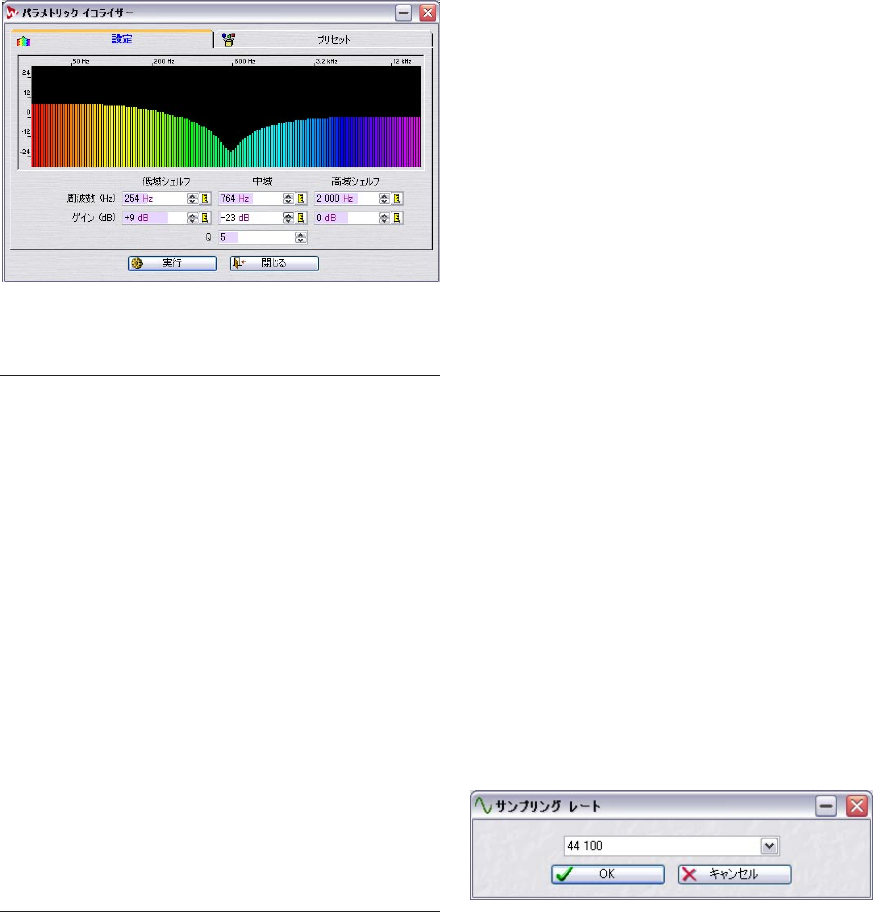Click the W app icon in the equalizer title bar
This screenshot has height=912, width=873.
pyautogui.click(x=12, y=12)
